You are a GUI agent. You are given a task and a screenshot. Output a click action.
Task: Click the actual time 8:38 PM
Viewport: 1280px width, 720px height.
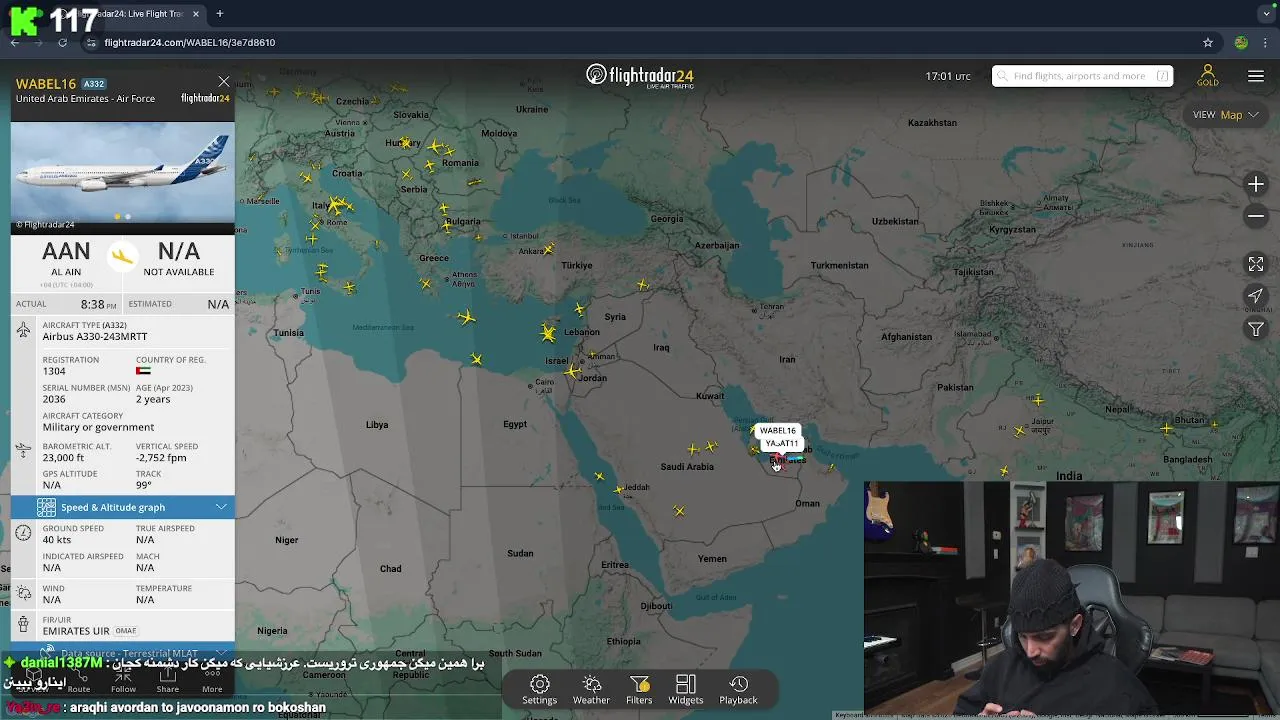pos(99,304)
